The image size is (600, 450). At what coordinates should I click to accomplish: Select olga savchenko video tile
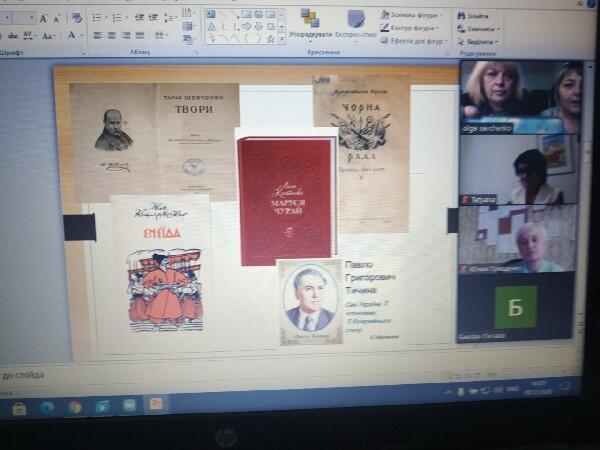[520, 98]
